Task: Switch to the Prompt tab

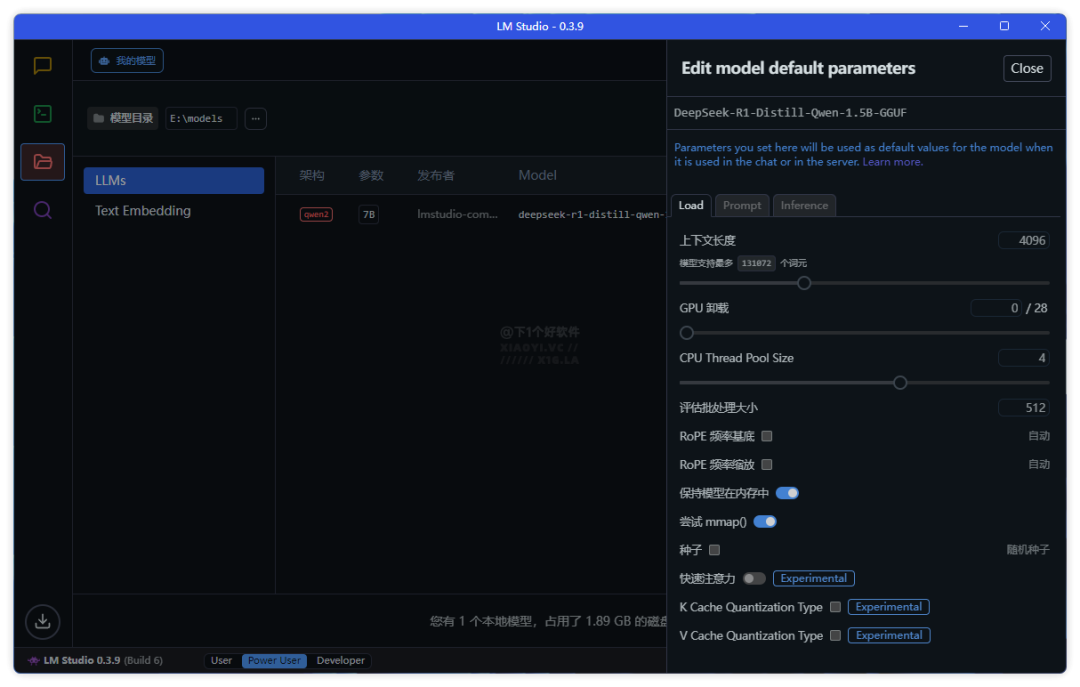Action: pos(742,205)
